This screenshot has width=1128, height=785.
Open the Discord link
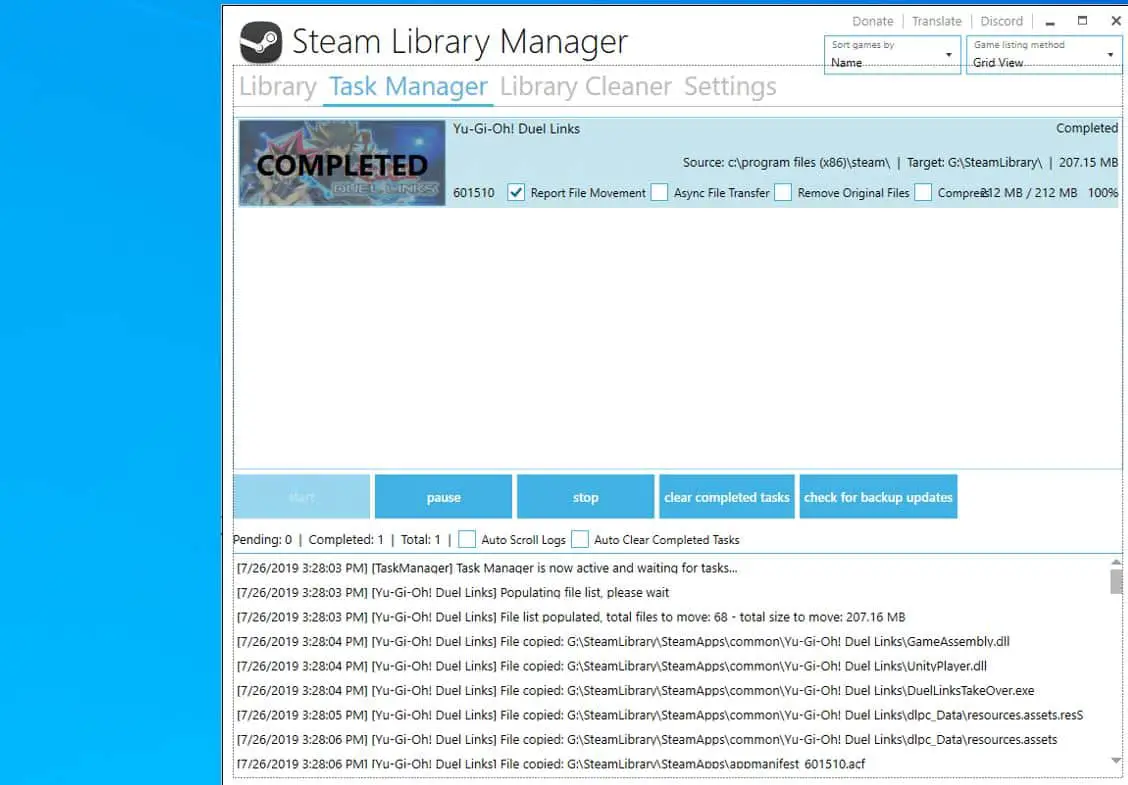tap(1001, 21)
